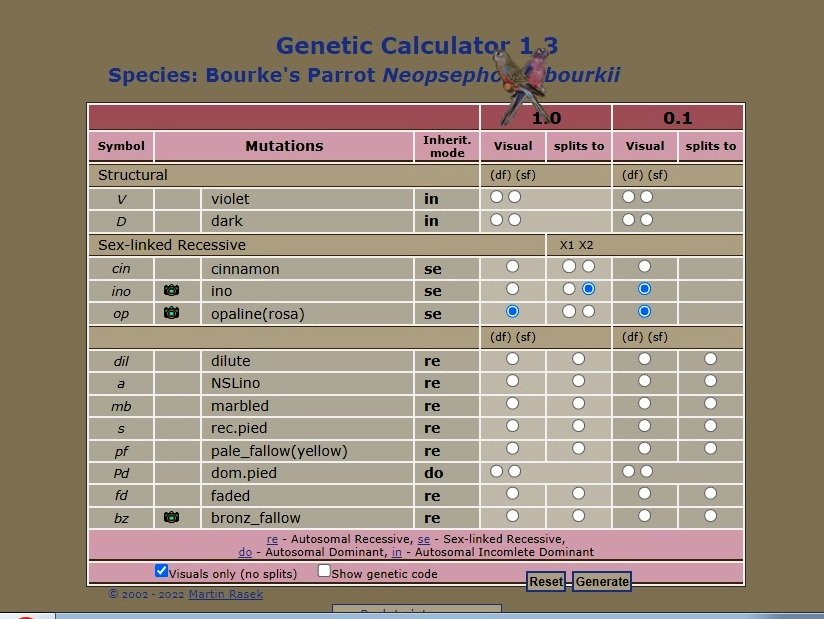Select male visual cinnamon radio button

513,267
